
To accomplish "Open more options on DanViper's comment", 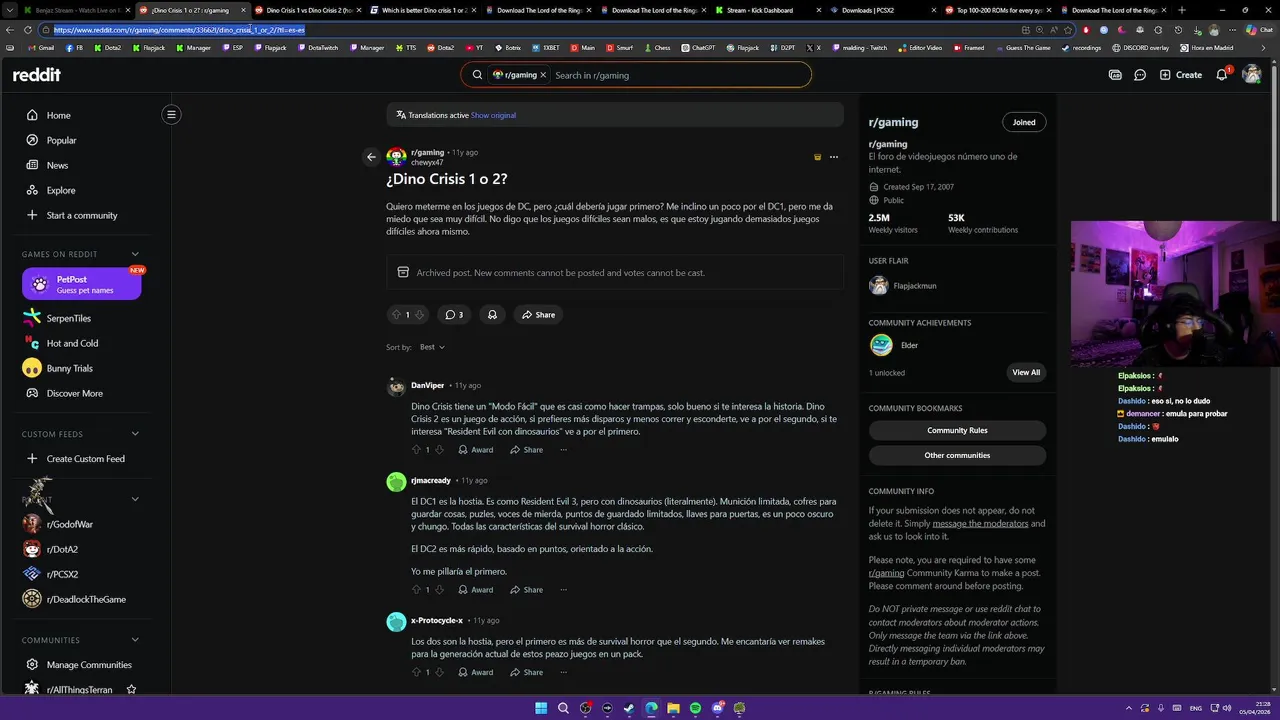I will [563, 450].
